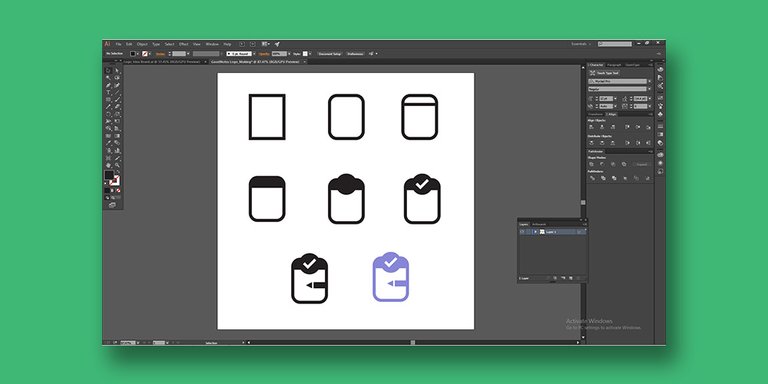Viewport: 768px width, 384px height.
Task: Select the Scale tool
Action: [x=117, y=113]
